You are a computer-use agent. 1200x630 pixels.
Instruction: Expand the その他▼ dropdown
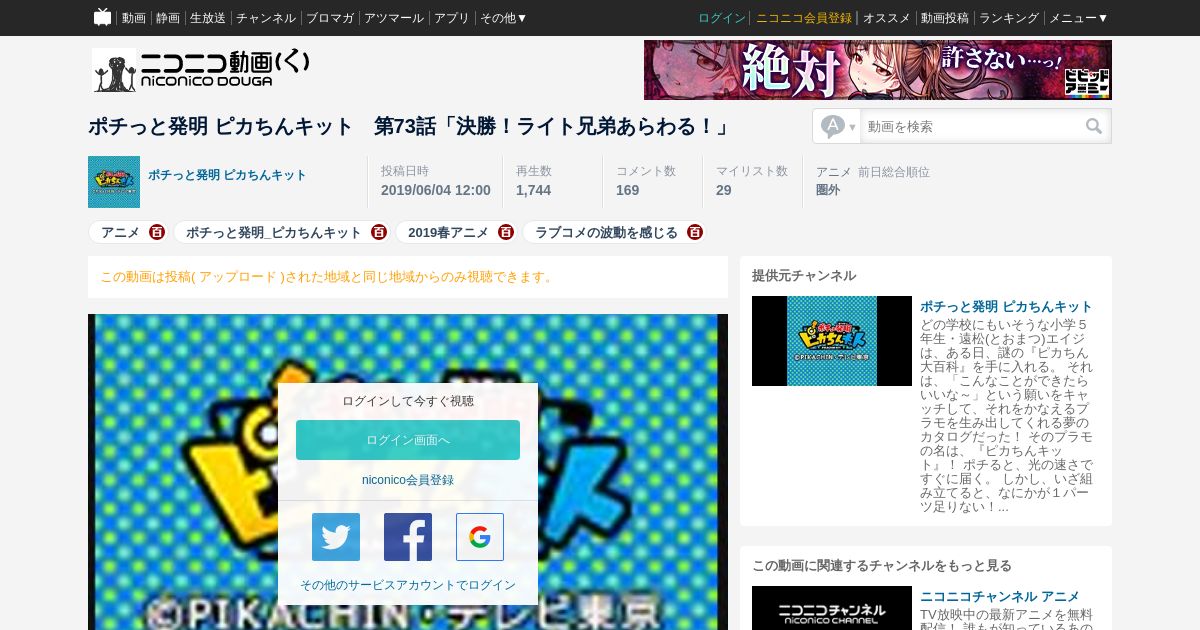504,18
